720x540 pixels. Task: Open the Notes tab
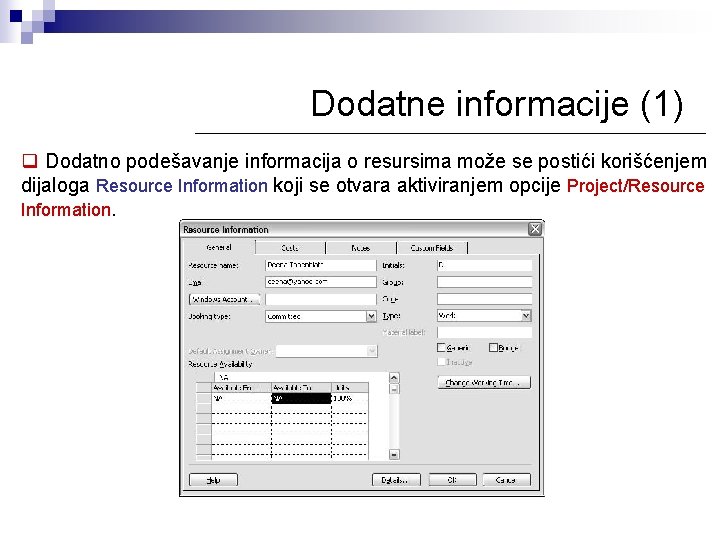tap(360, 248)
